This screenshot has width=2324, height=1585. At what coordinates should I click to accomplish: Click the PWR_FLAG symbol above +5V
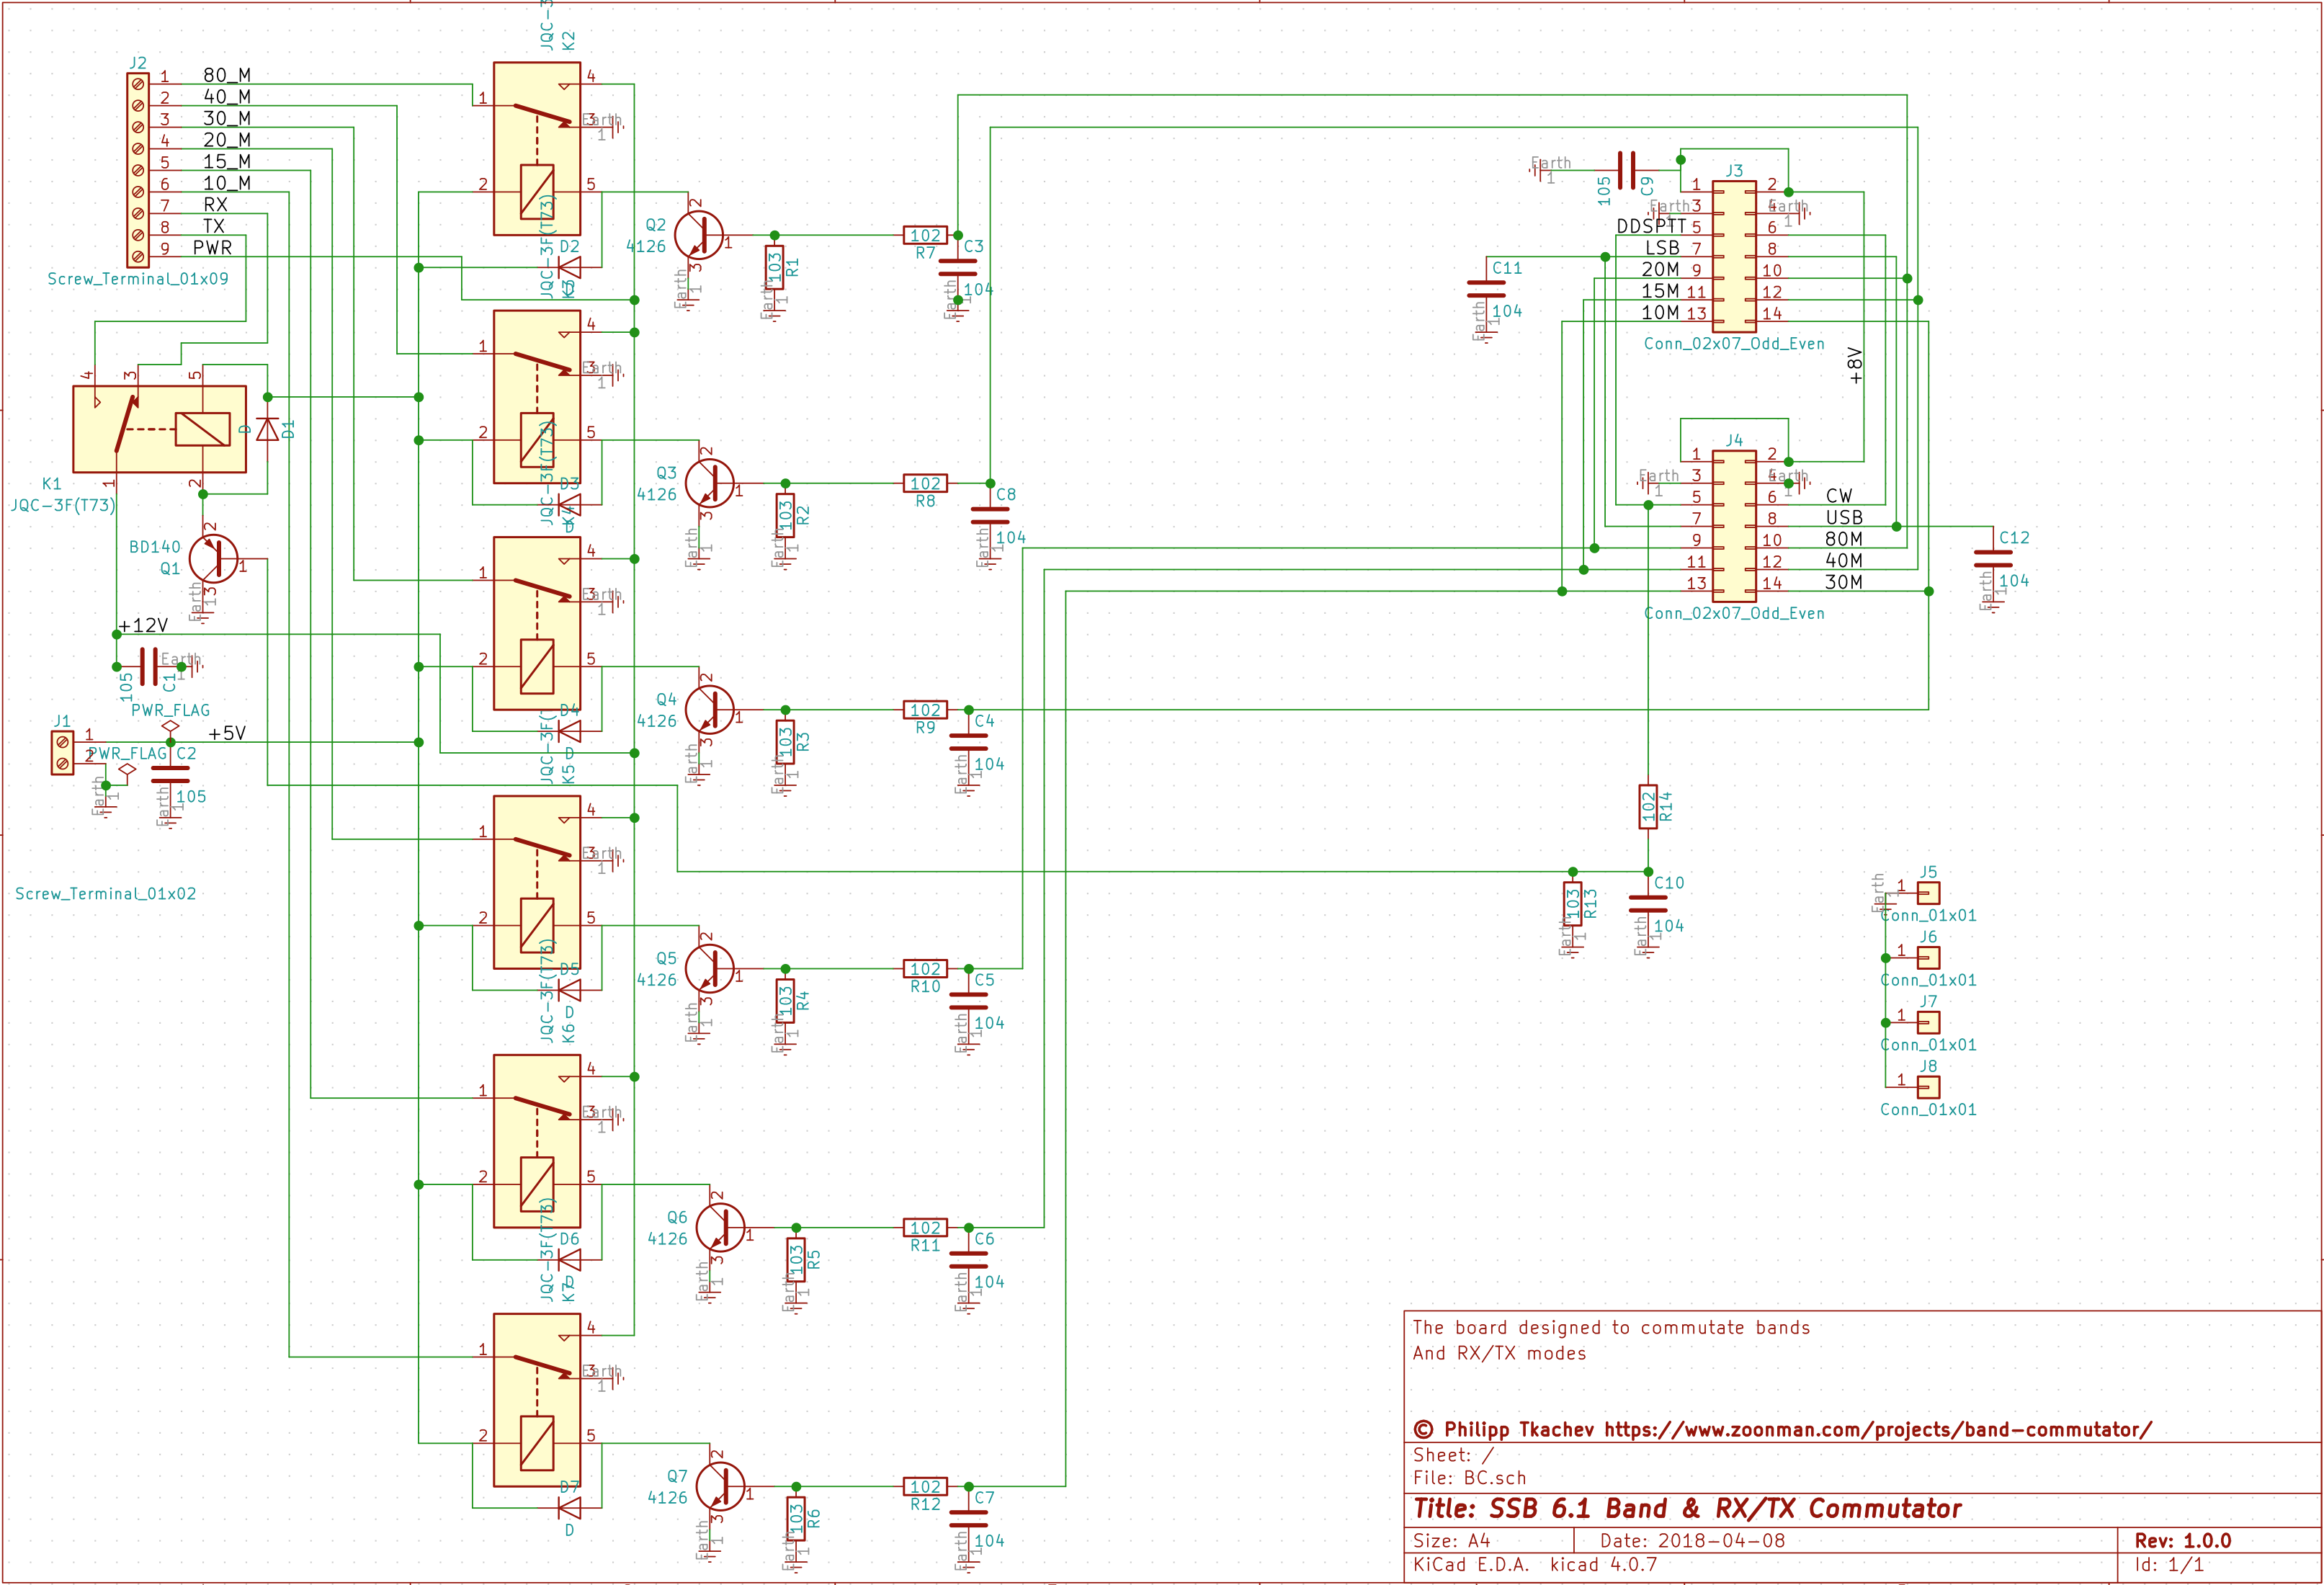pyautogui.click(x=170, y=724)
